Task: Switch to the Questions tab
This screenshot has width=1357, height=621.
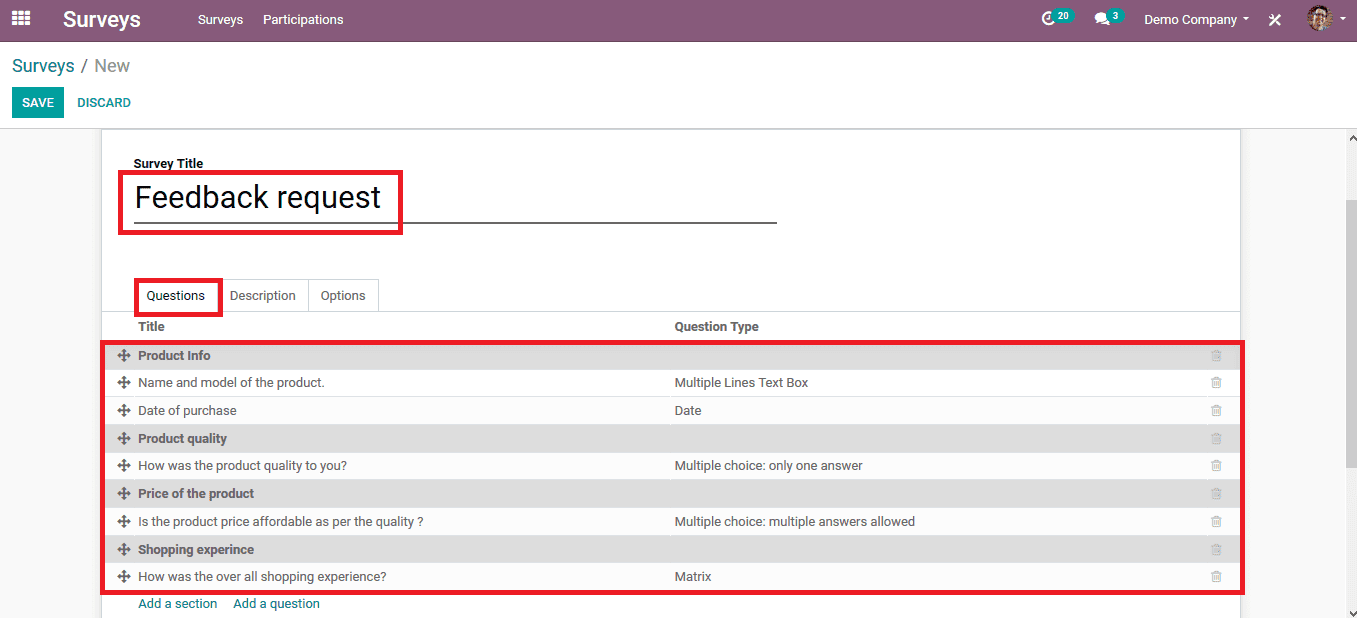Action: pos(176,296)
